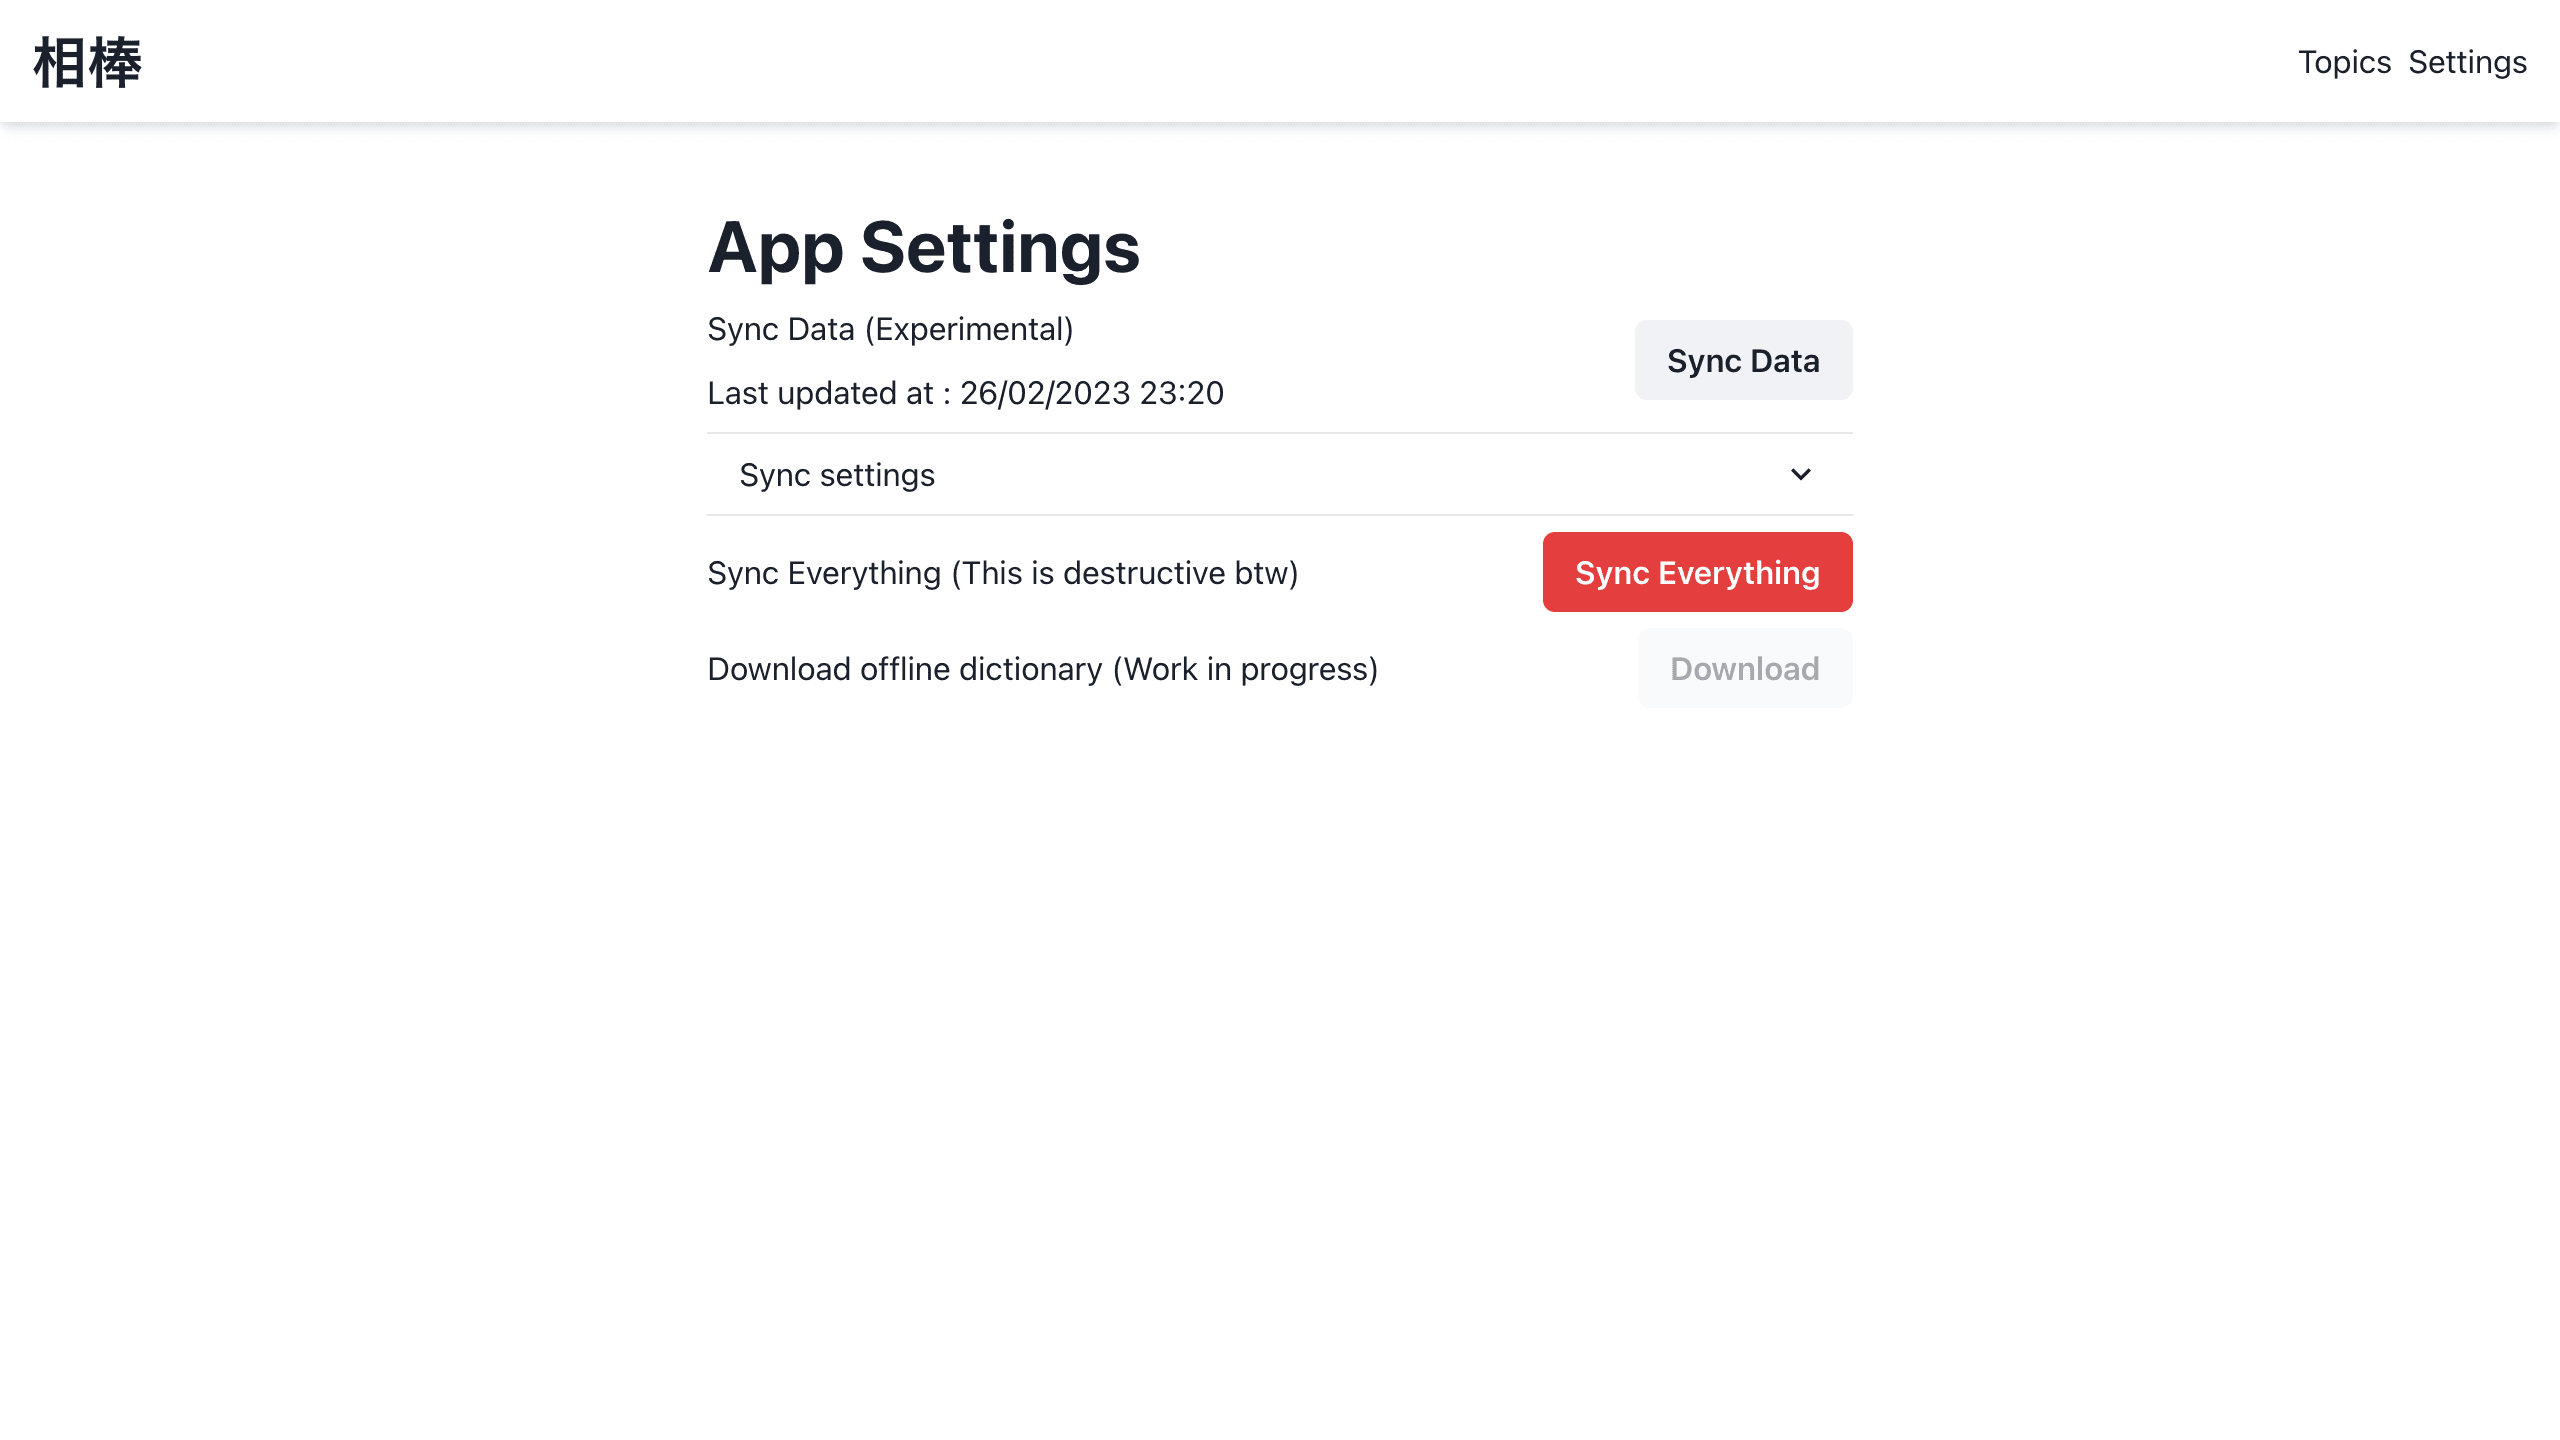Click the 相 character in the logo

tap(60, 62)
